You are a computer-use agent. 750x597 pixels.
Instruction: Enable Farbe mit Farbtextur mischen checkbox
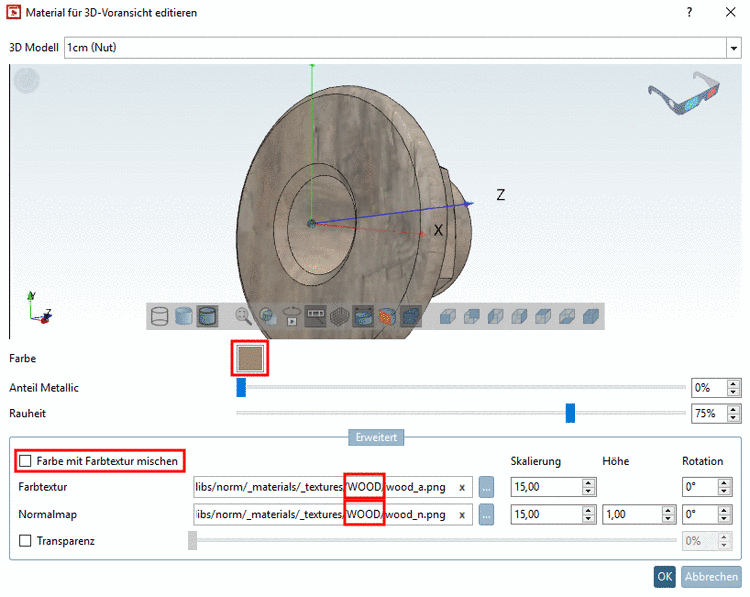[25, 461]
